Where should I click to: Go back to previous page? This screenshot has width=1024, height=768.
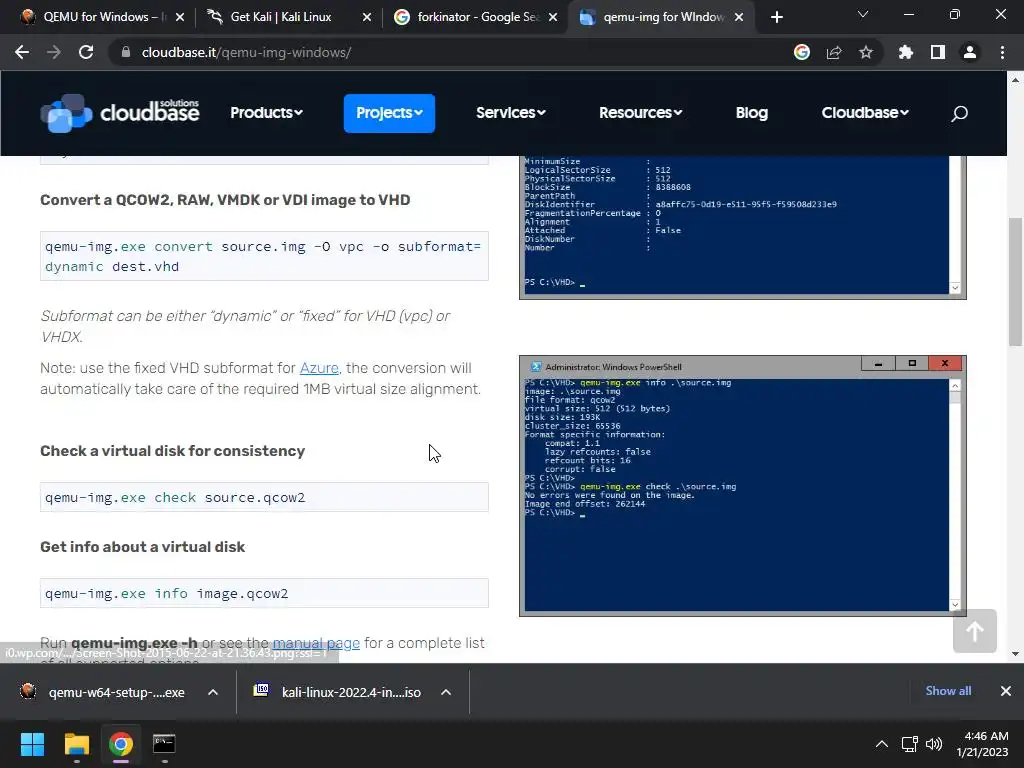point(22,52)
